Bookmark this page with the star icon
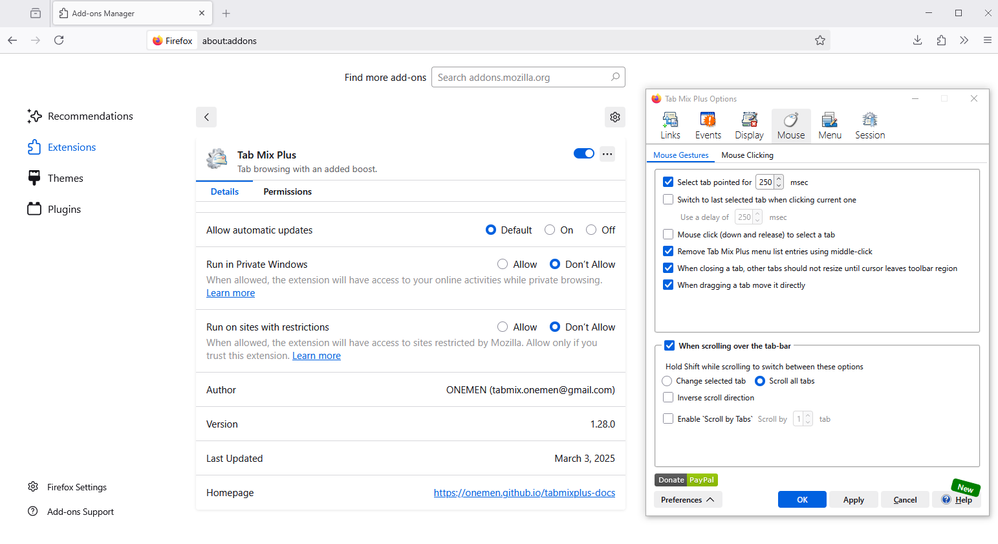 pos(820,41)
